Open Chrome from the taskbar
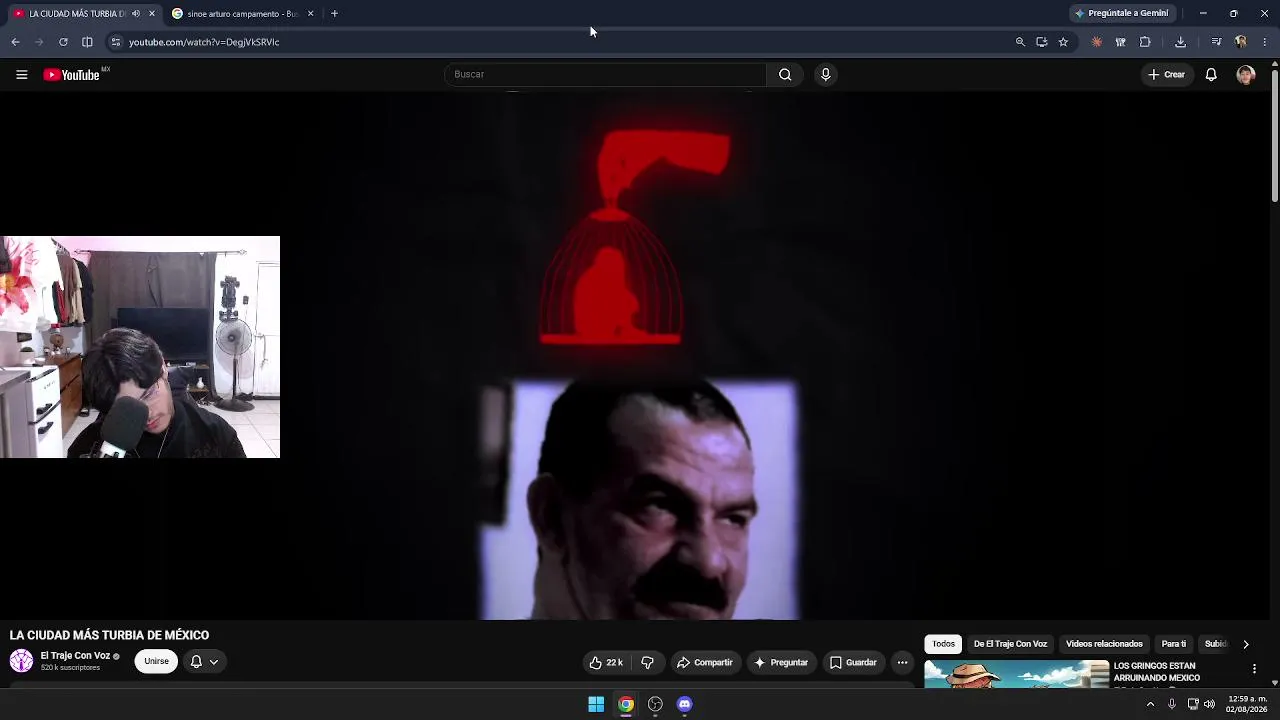This screenshot has width=1280, height=720. (x=625, y=704)
